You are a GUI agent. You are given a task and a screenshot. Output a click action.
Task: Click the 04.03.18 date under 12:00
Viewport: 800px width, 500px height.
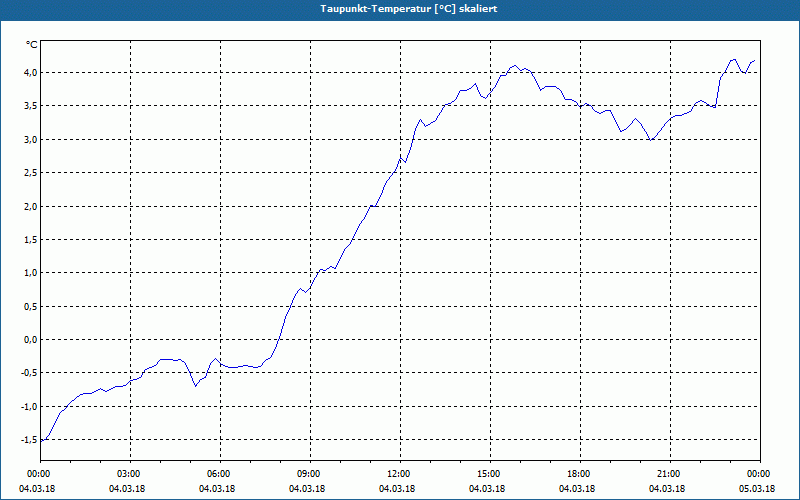(397, 489)
